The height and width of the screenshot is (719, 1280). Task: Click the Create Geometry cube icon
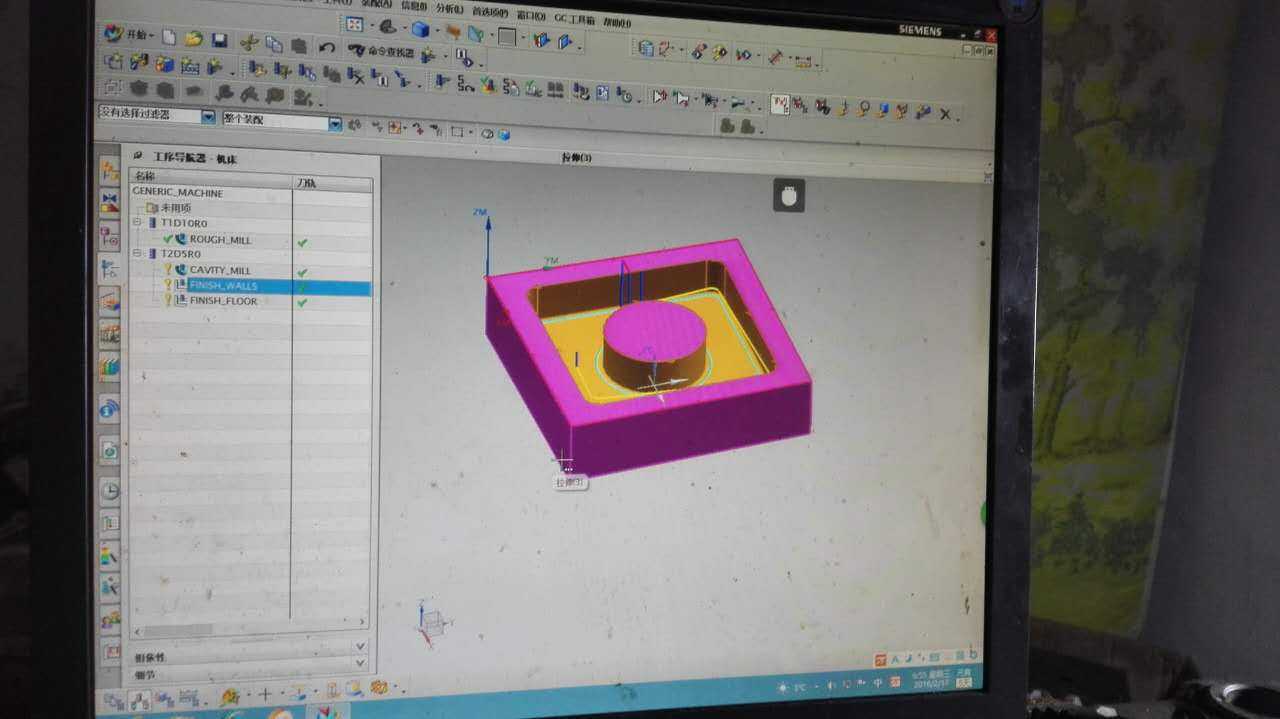(165, 64)
